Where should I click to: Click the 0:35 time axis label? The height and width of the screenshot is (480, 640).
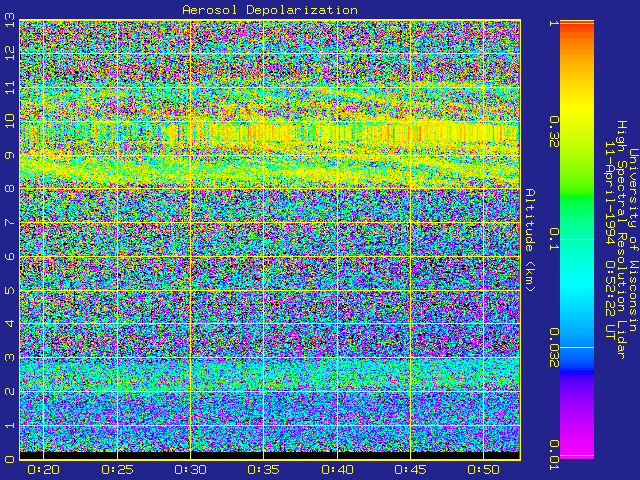(263, 470)
